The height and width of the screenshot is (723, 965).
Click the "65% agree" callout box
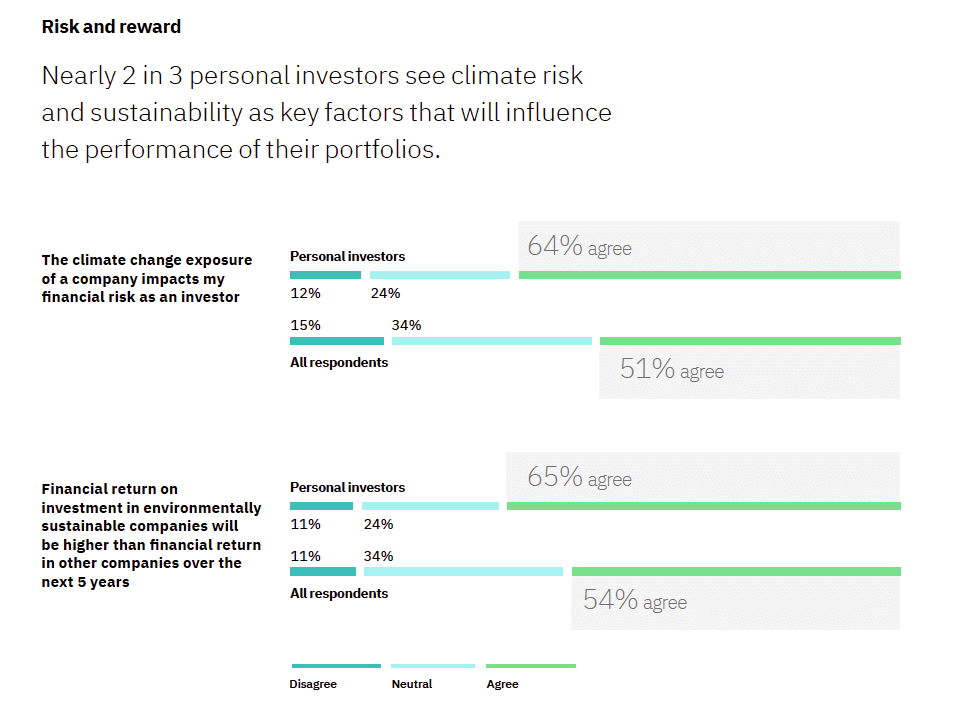click(x=702, y=478)
